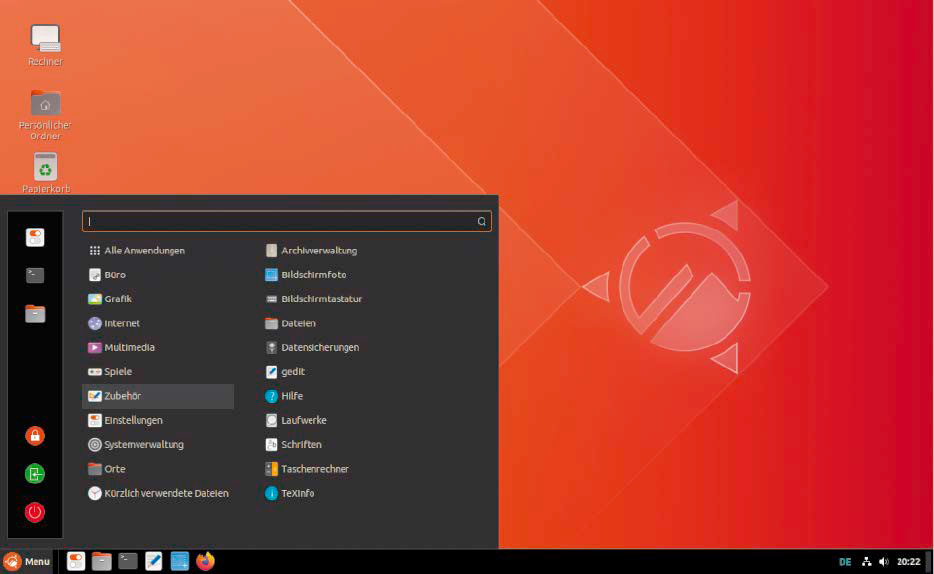
Task: Launch Firefox from the taskbar
Action: [206, 561]
